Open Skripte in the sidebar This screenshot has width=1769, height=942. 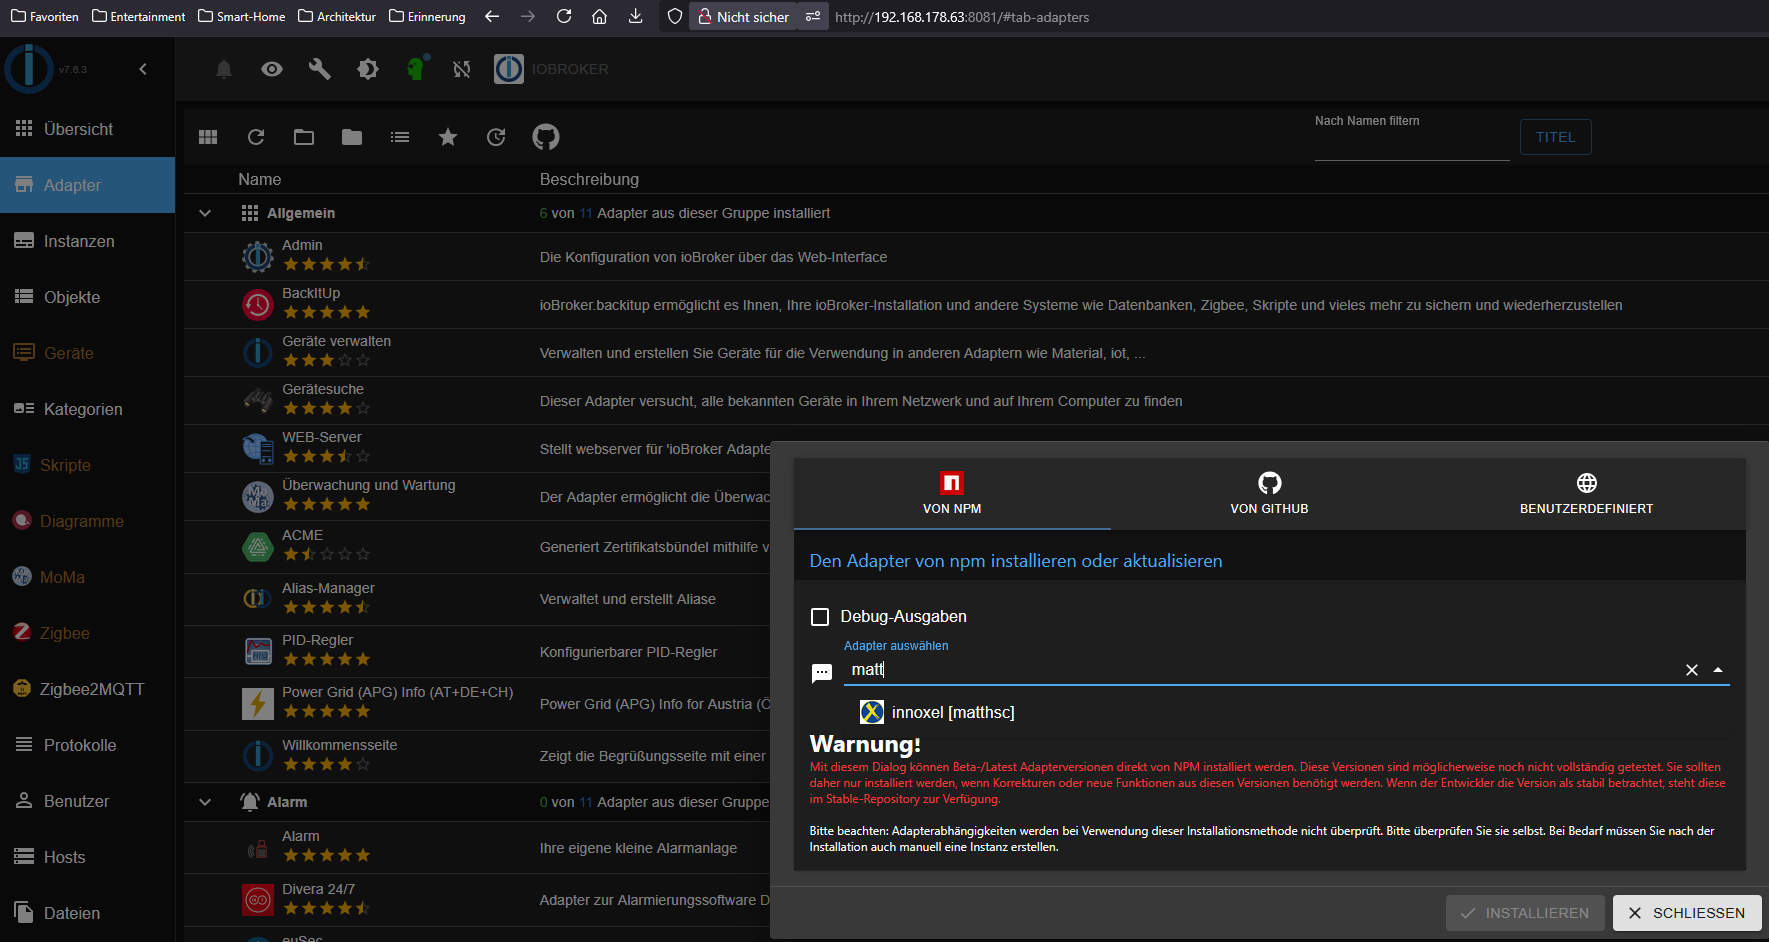pos(87,465)
